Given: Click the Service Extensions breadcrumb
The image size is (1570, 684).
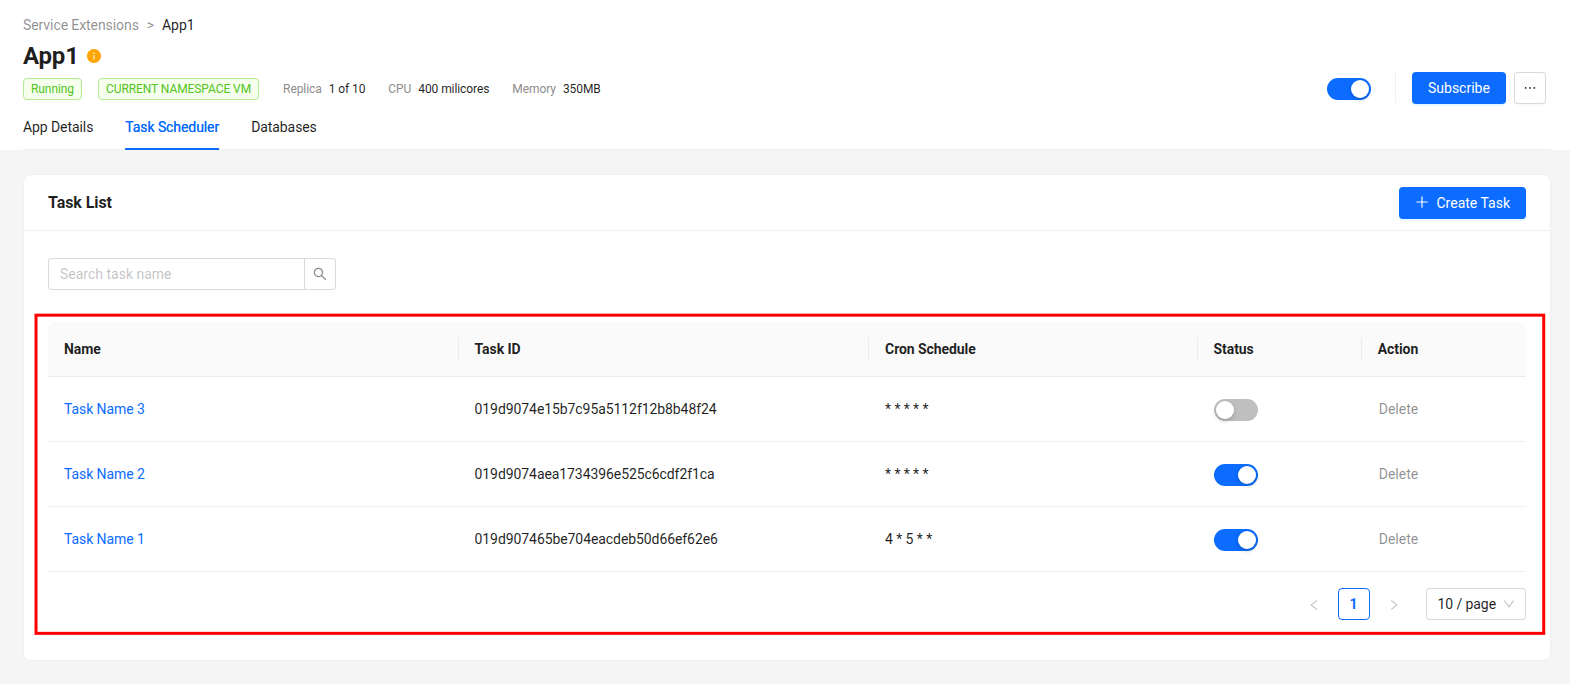Looking at the screenshot, I should point(81,25).
